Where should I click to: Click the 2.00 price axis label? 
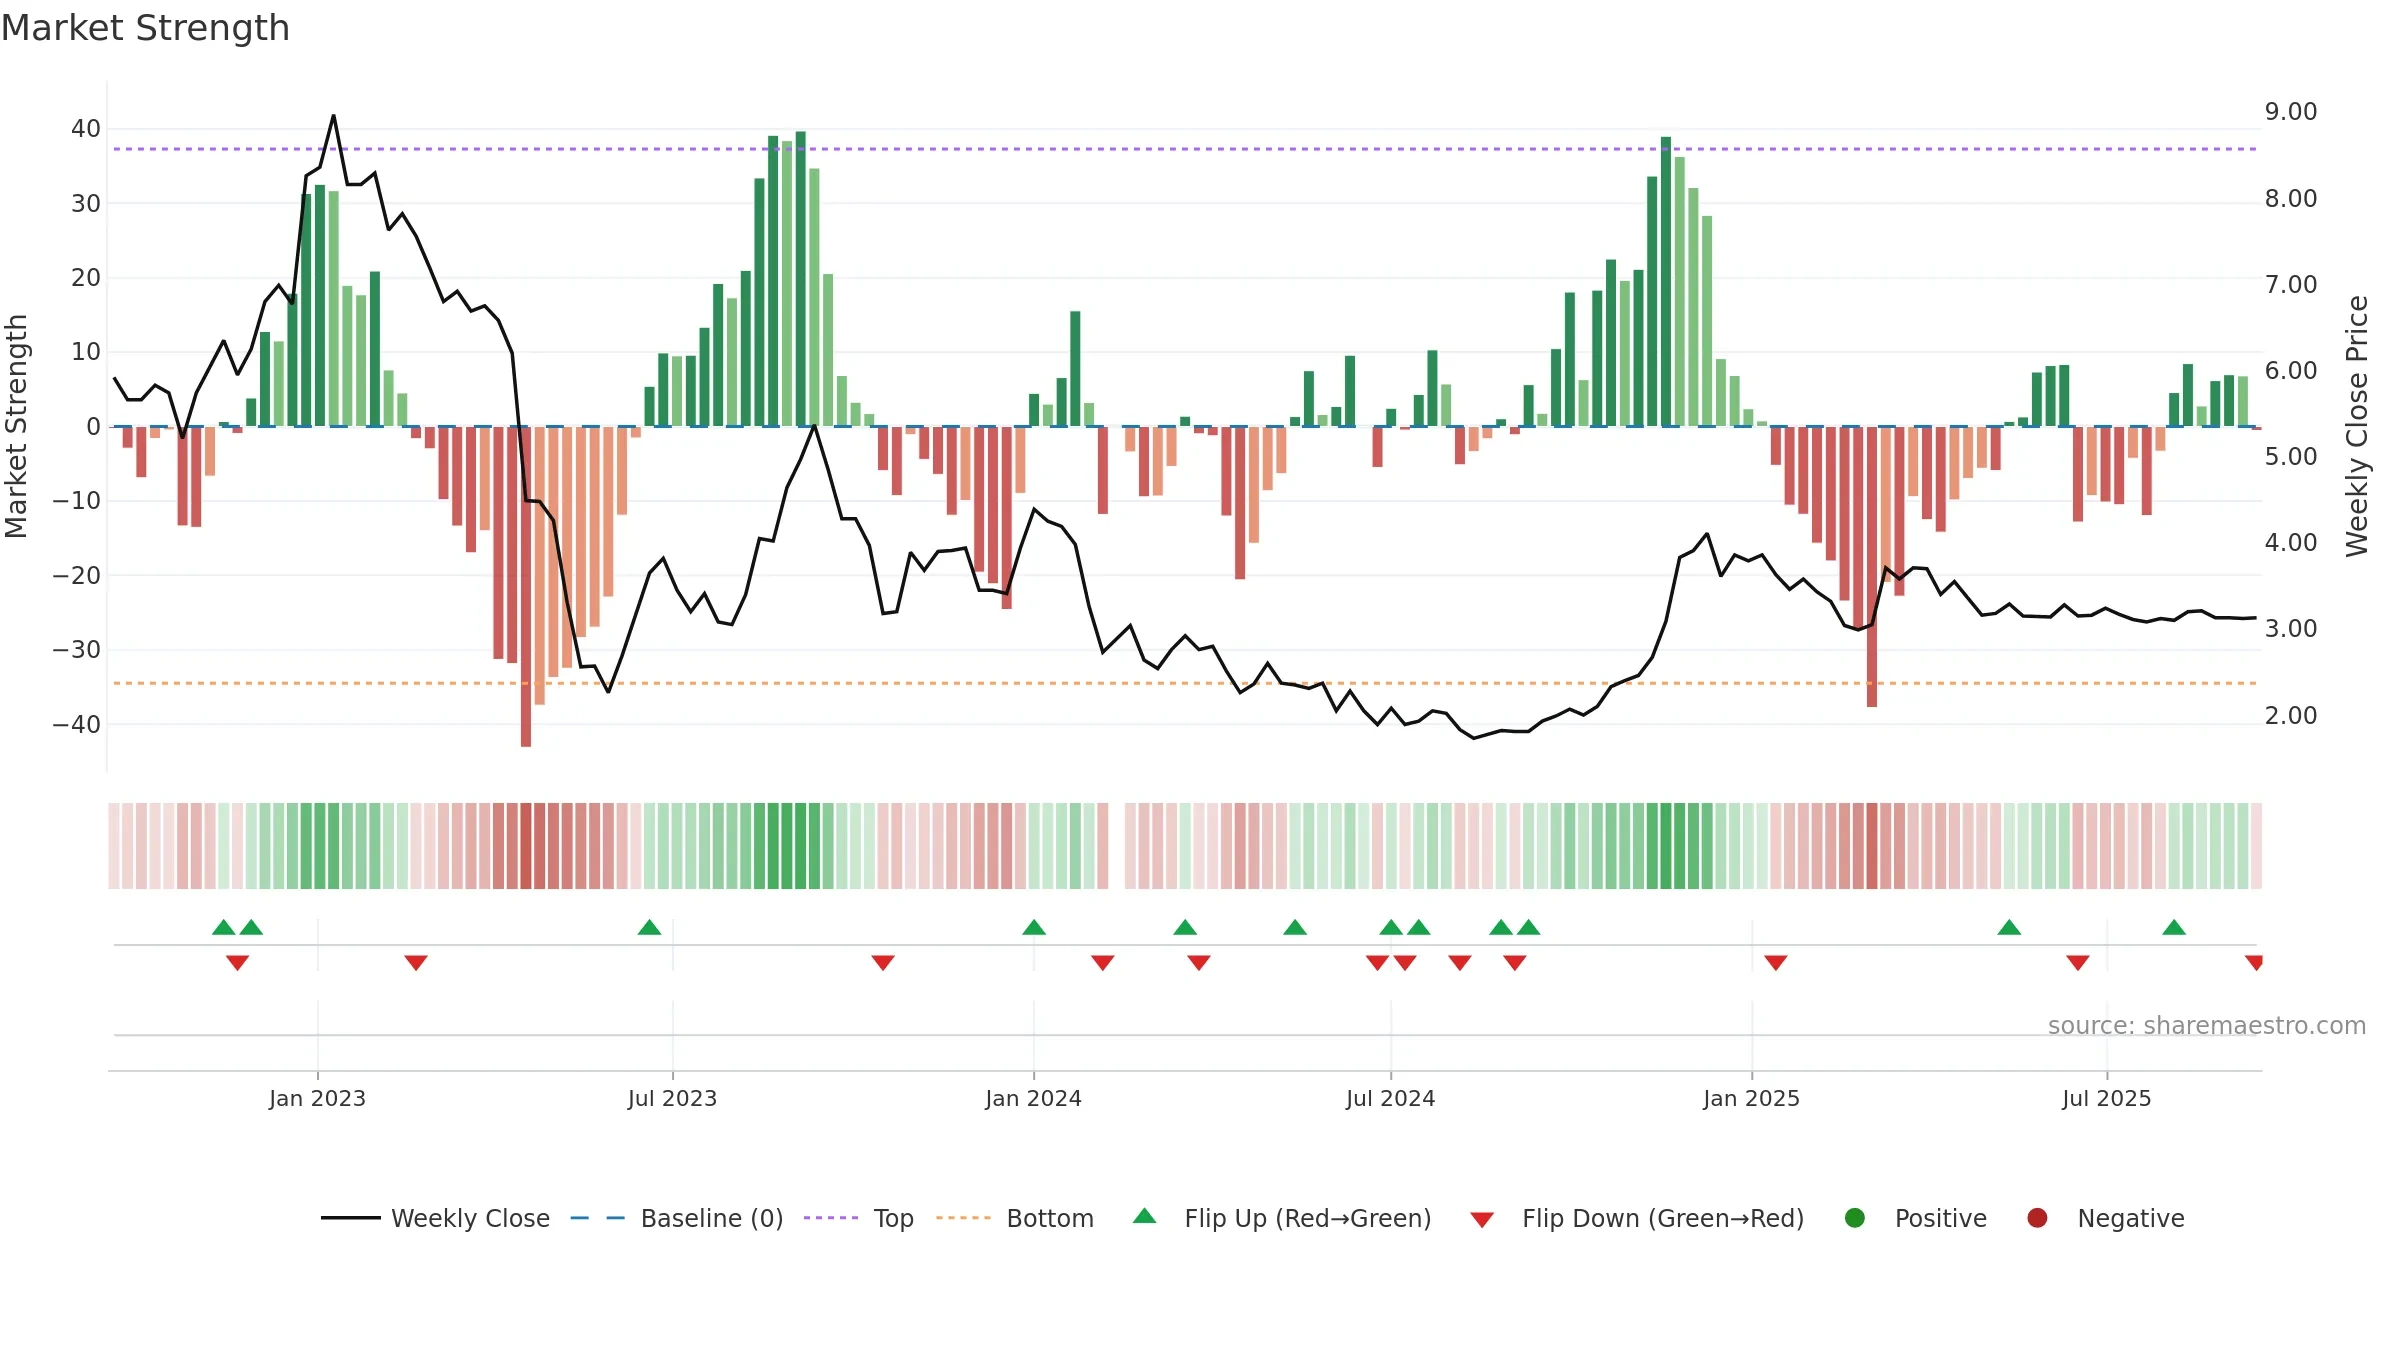coord(2291,715)
